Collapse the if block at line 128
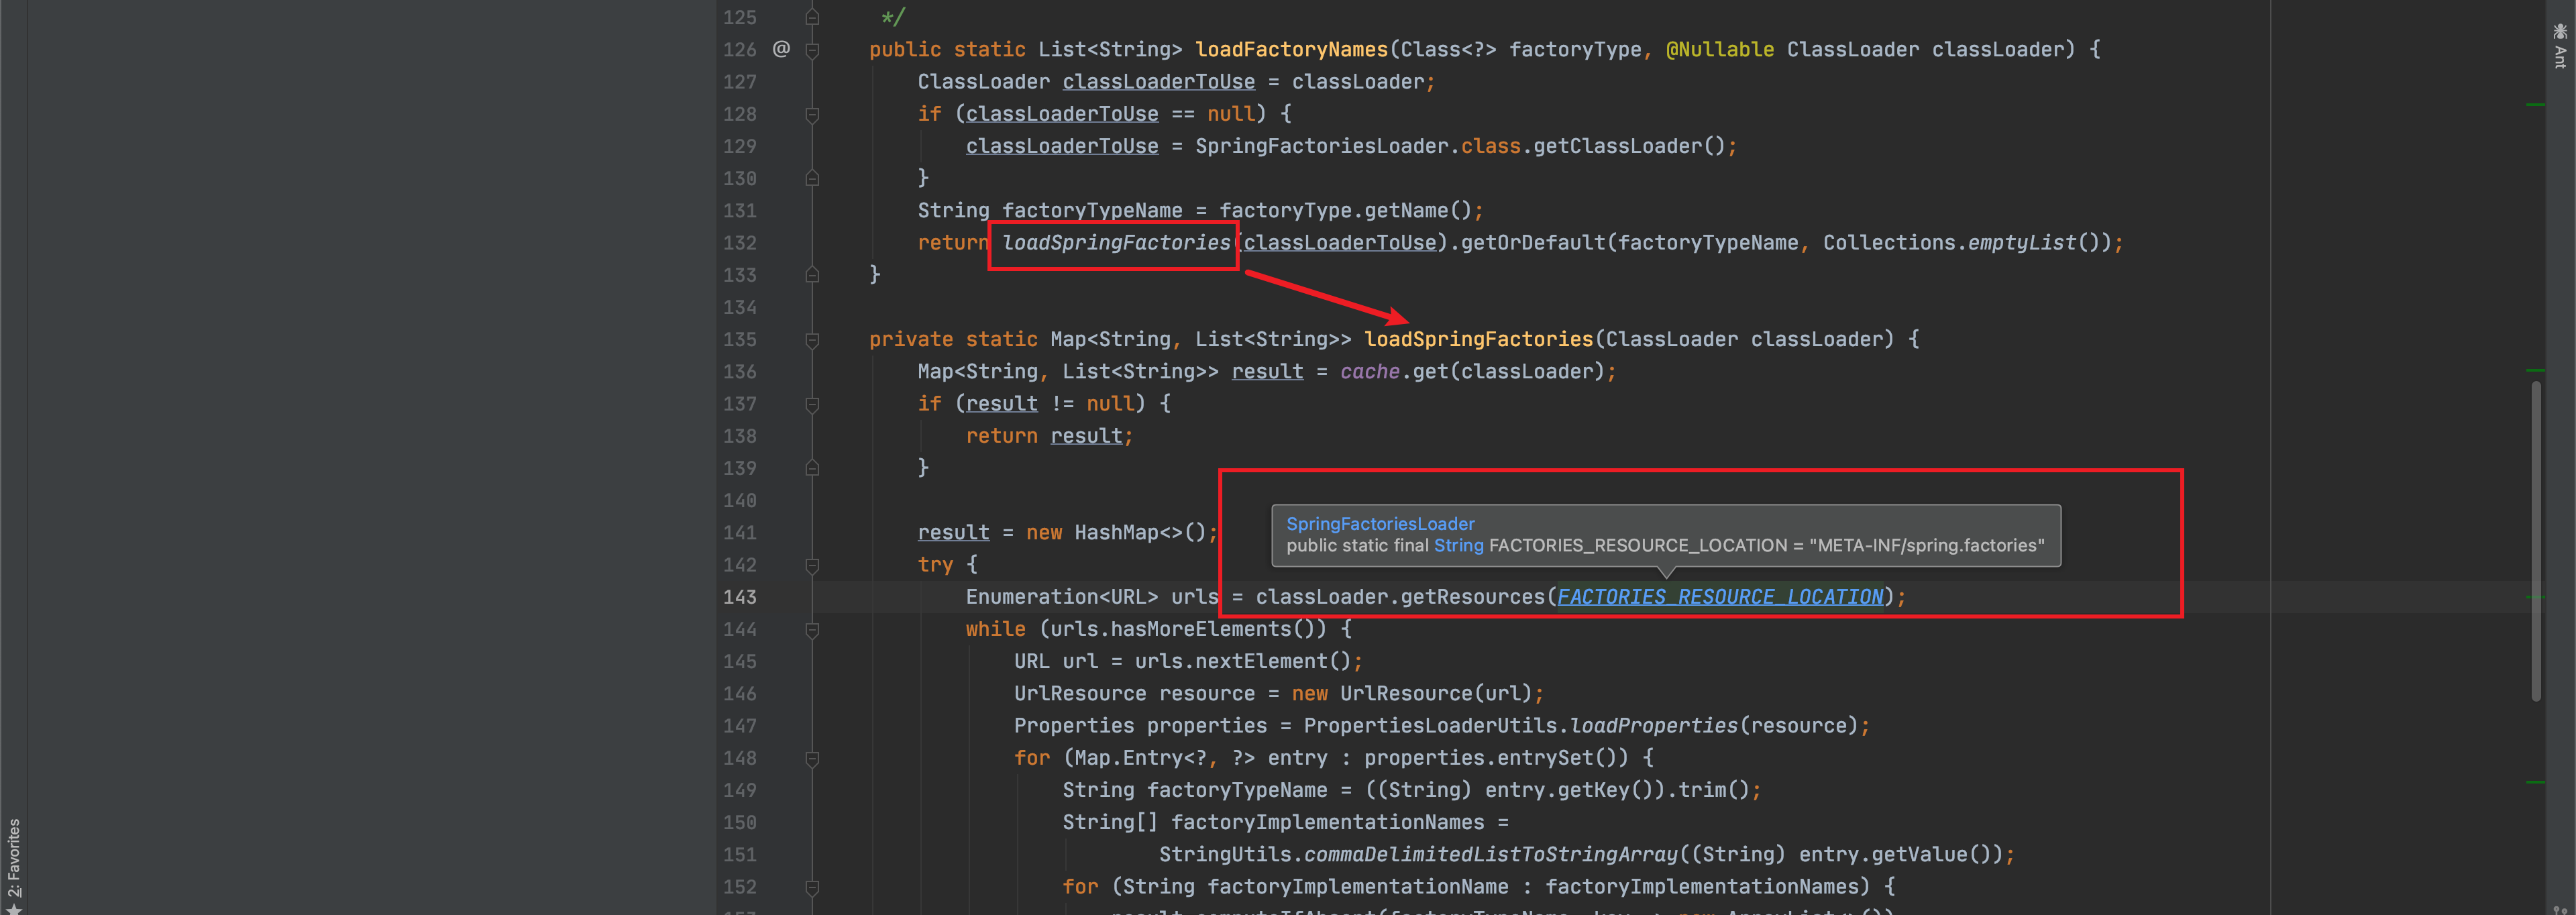The image size is (2576, 915). click(x=812, y=115)
